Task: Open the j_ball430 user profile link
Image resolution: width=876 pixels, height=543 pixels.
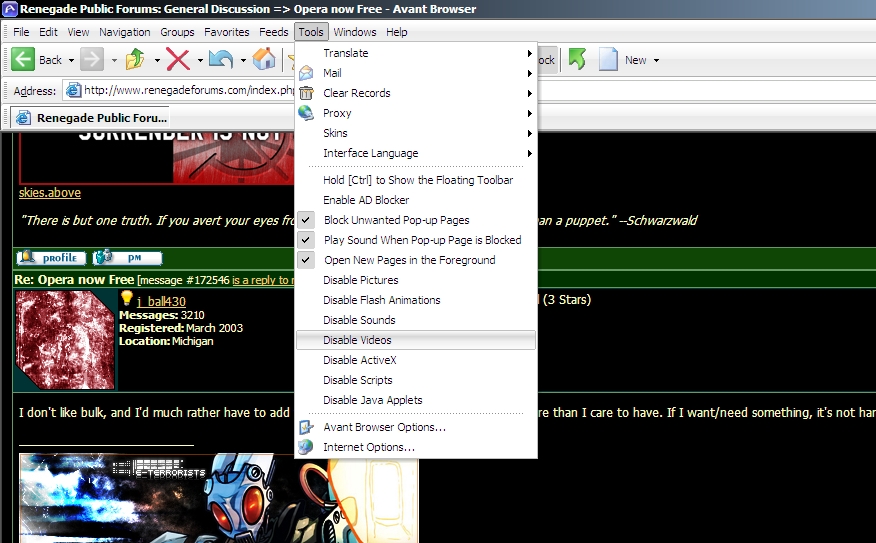Action: coord(161,301)
